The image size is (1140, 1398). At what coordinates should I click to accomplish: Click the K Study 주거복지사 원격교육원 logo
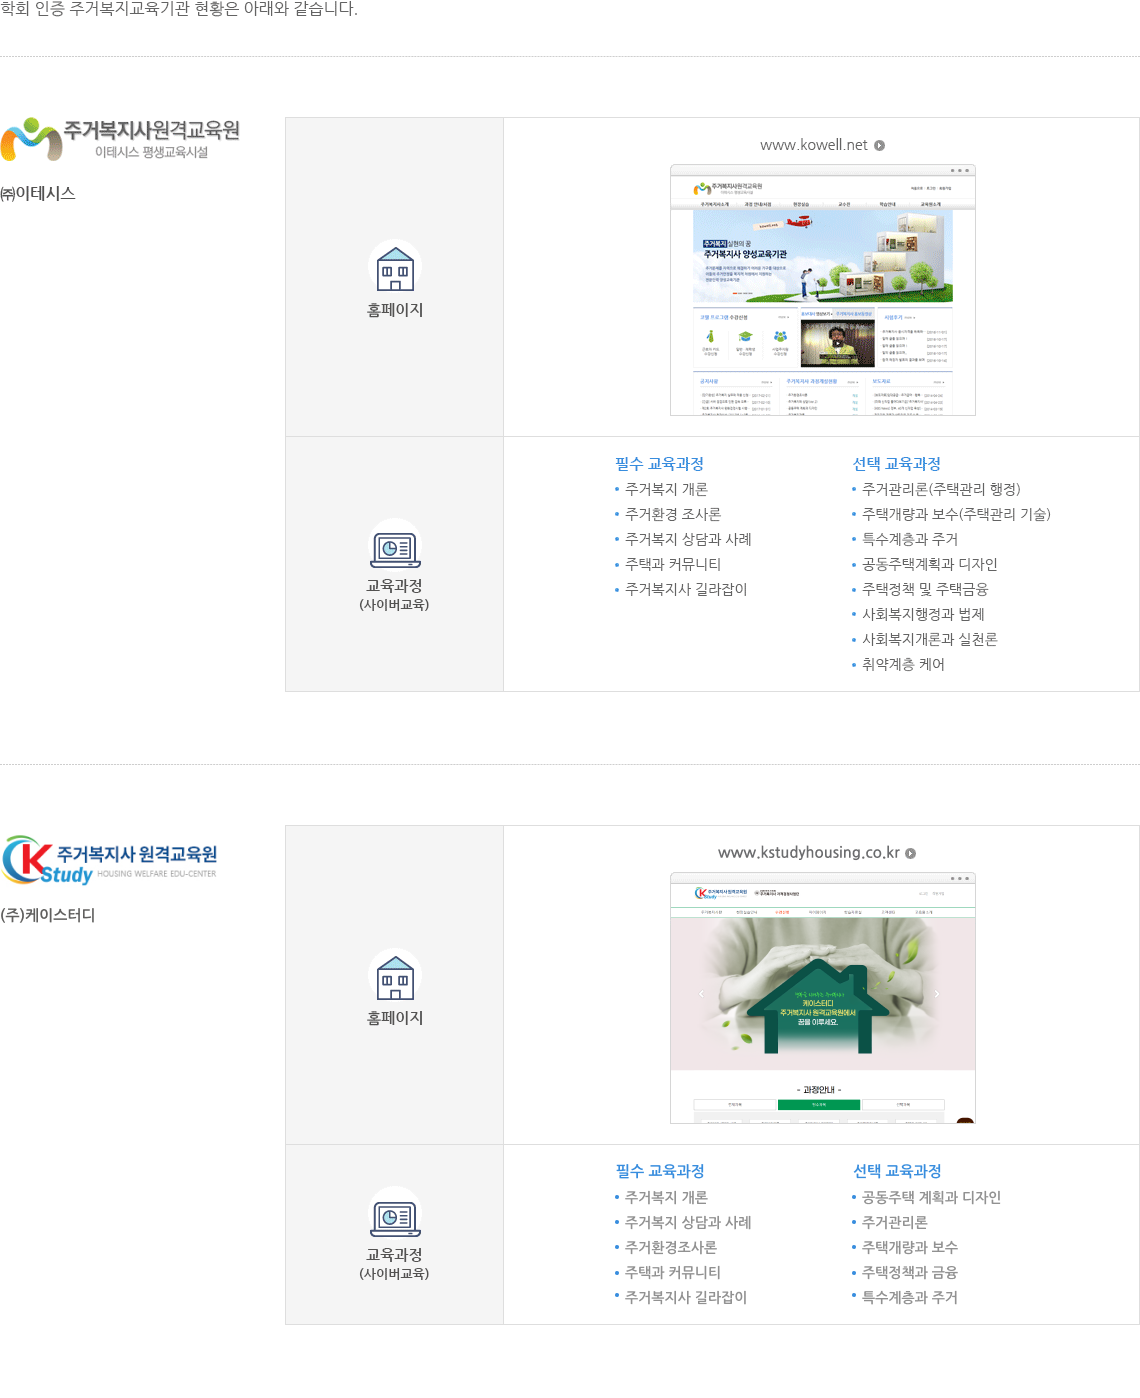pyautogui.click(x=109, y=860)
